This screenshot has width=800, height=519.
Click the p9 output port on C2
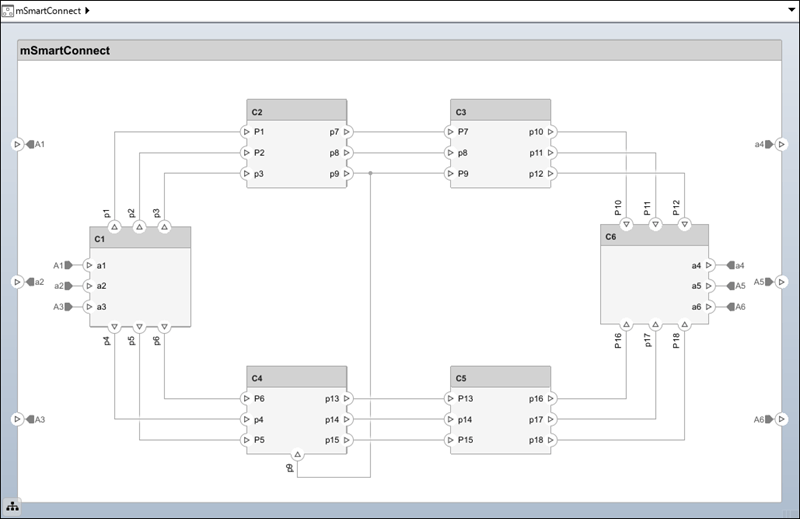tap(347, 173)
